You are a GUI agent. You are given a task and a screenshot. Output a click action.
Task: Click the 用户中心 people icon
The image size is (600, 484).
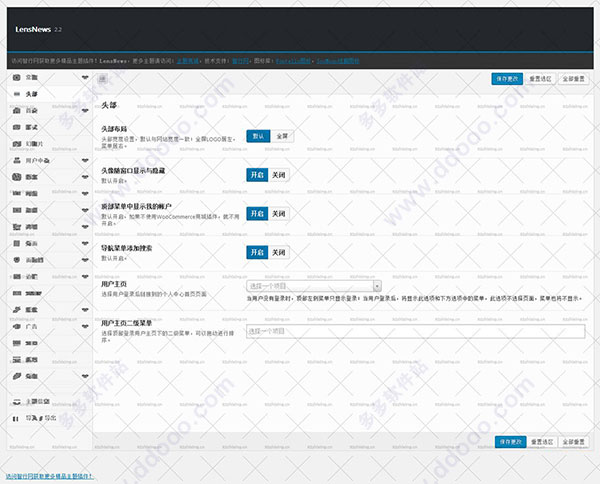point(16,160)
